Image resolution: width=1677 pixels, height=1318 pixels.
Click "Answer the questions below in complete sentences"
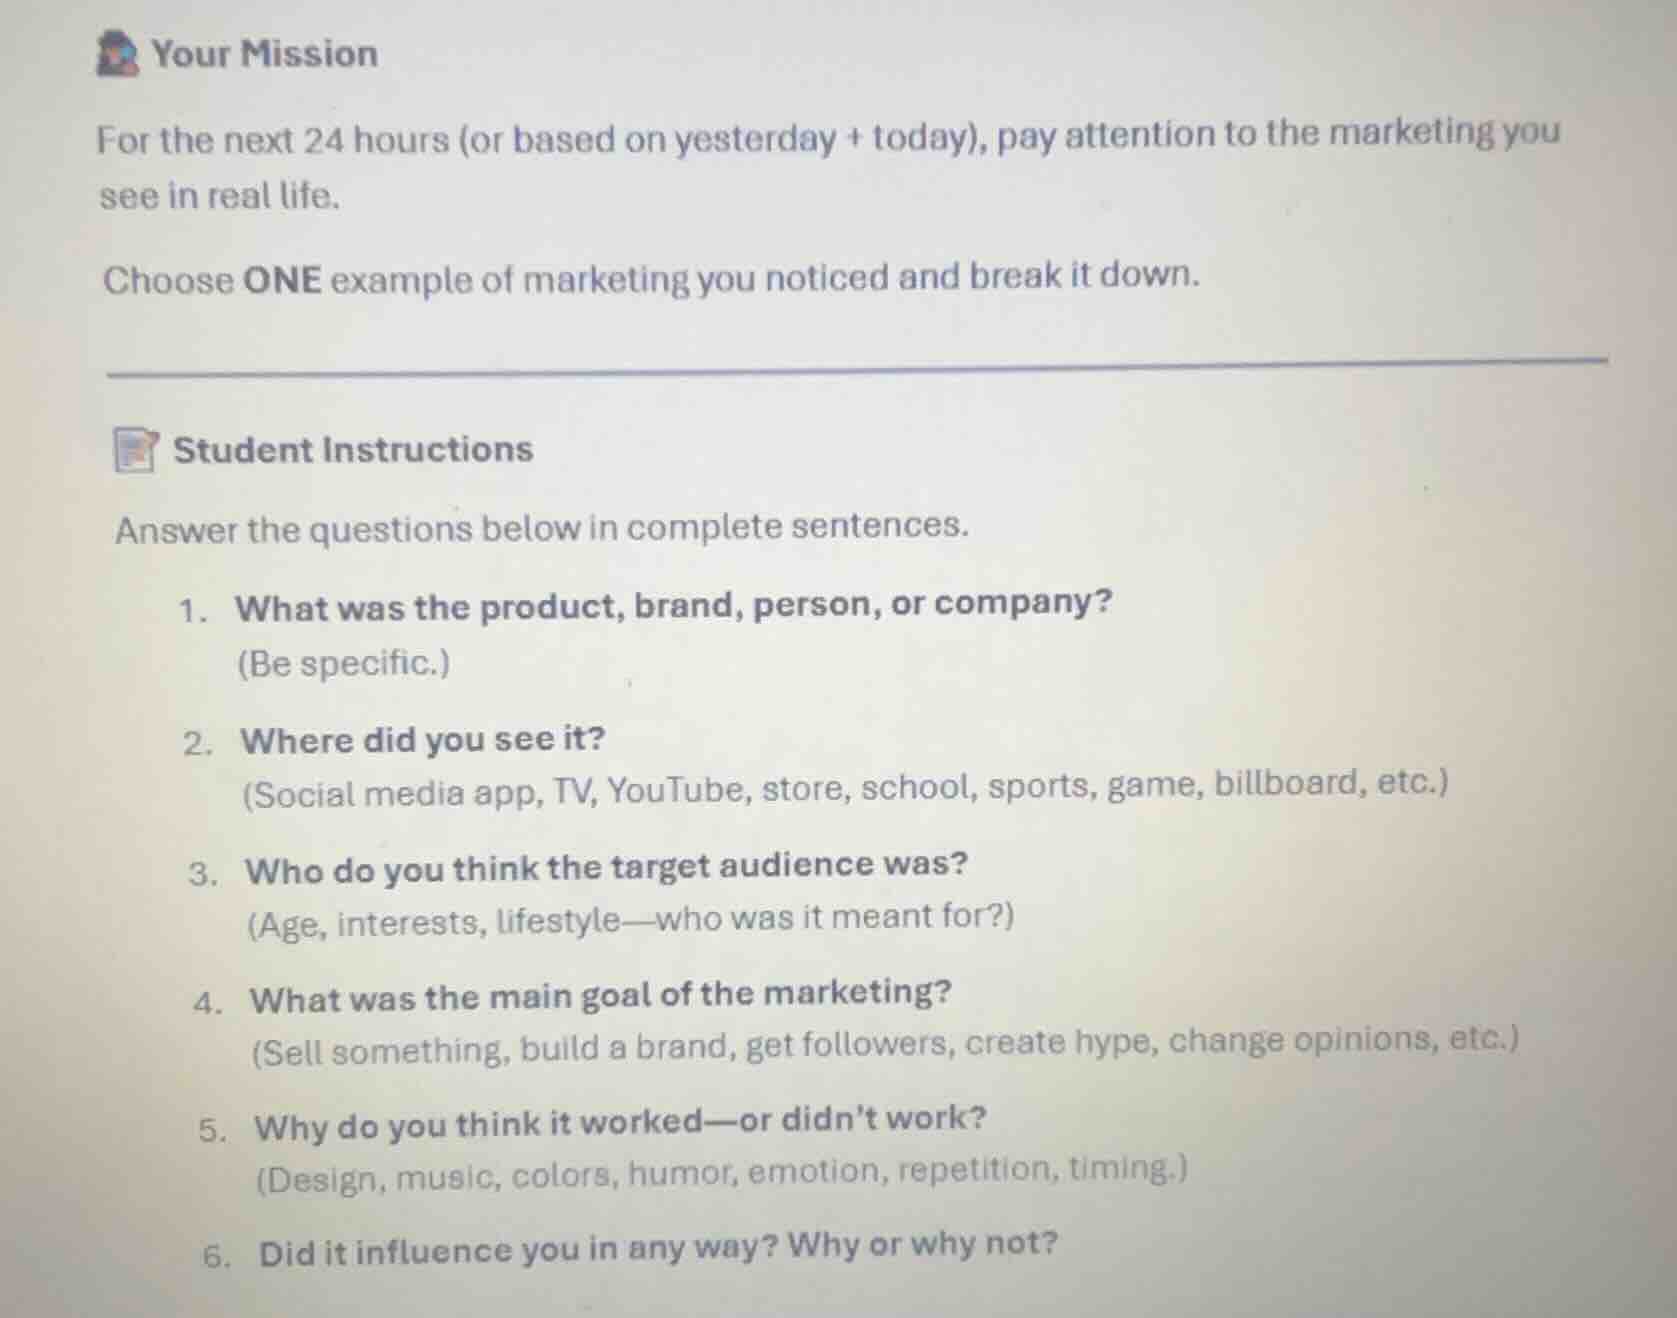click(x=542, y=527)
